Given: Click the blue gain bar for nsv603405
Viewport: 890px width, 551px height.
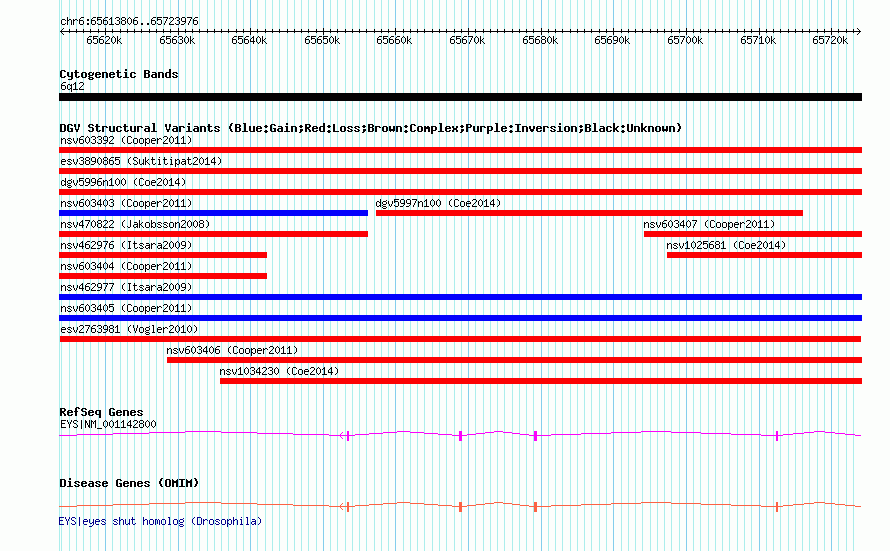Looking at the screenshot, I should [x=460, y=318].
